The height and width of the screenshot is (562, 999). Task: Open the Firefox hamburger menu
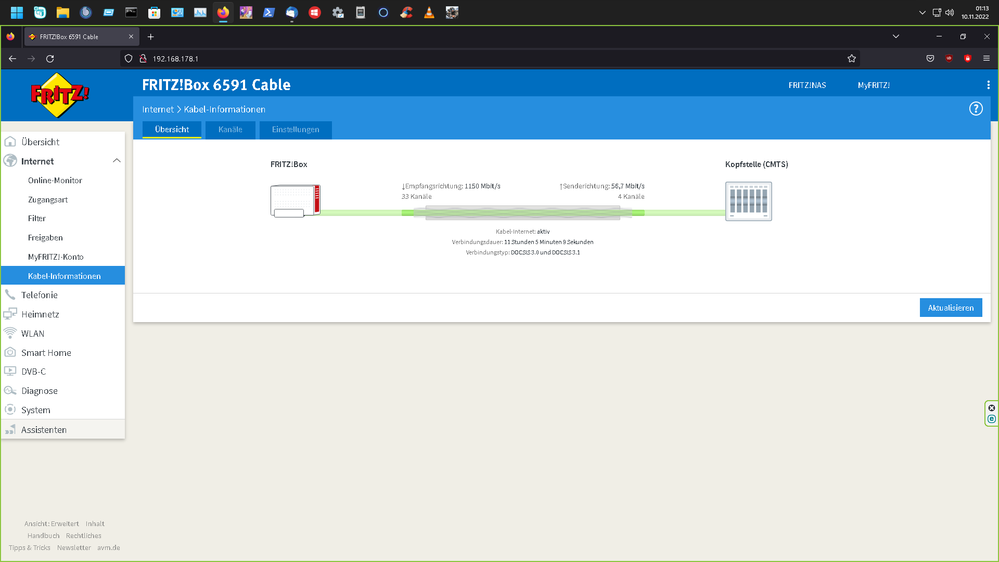tap(986, 59)
